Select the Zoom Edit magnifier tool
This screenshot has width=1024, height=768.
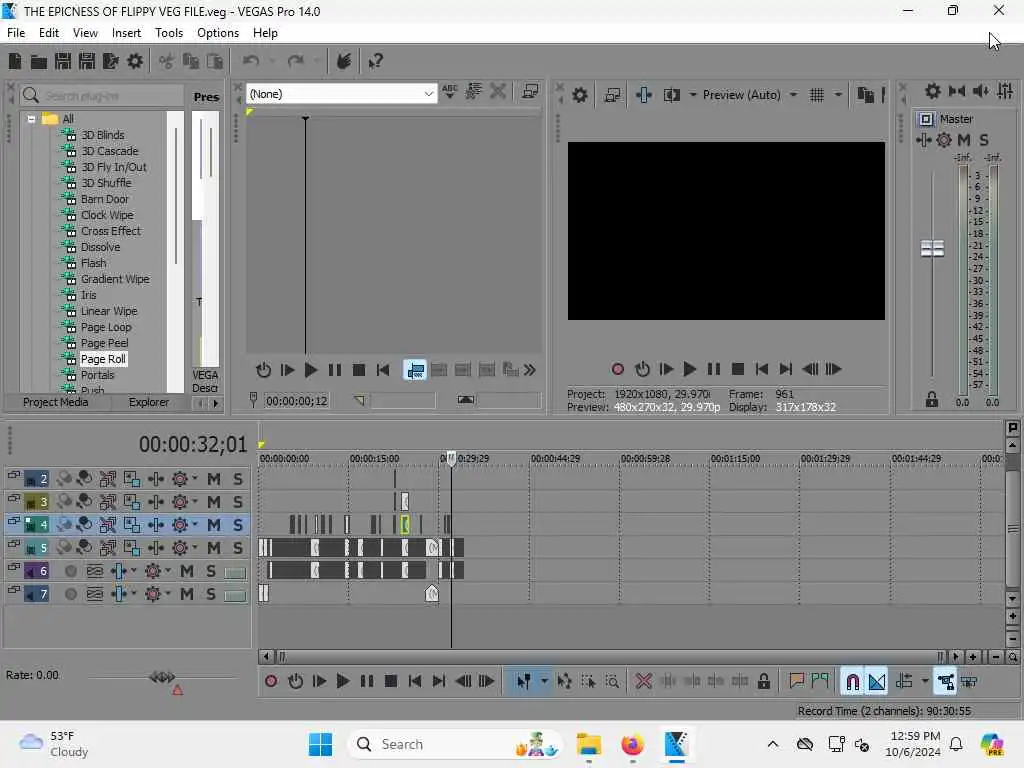pyautogui.click(x=612, y=681)
